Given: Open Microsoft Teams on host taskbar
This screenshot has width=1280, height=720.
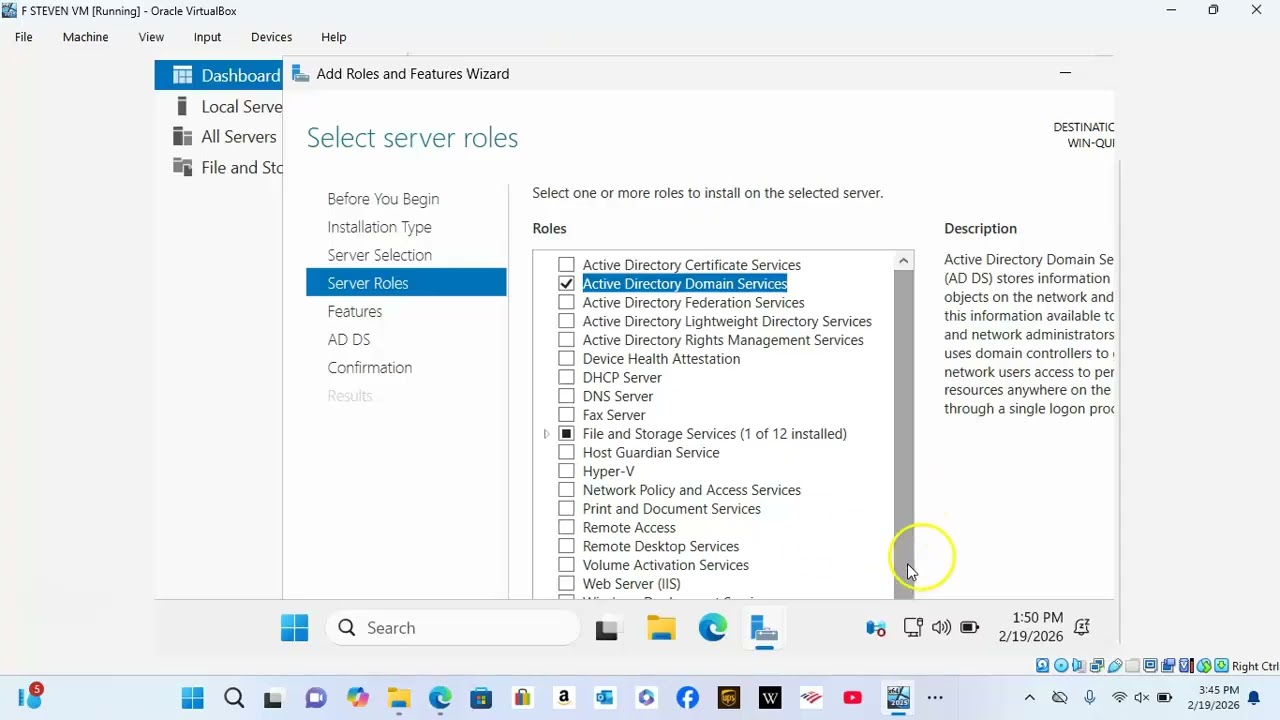Looking at the screenshot, I should click(x=315, y=698).
